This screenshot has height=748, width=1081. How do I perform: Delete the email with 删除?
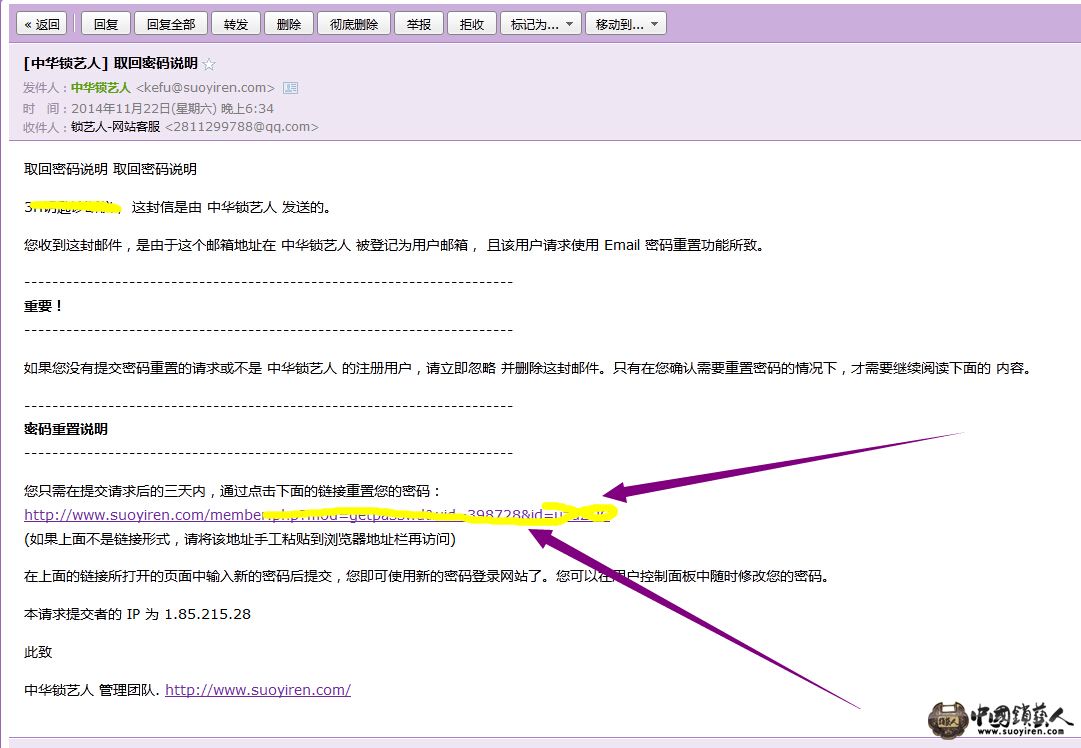click(289, 24)
